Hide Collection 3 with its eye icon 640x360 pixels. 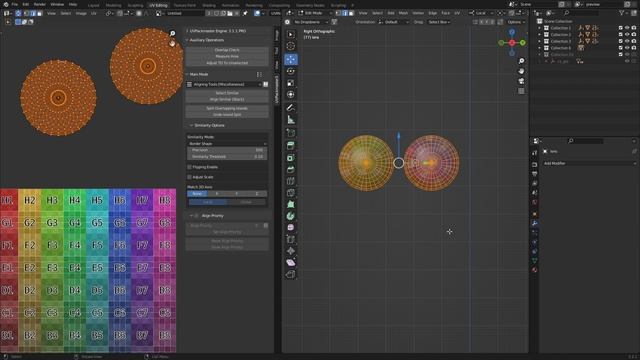point(627,41)
